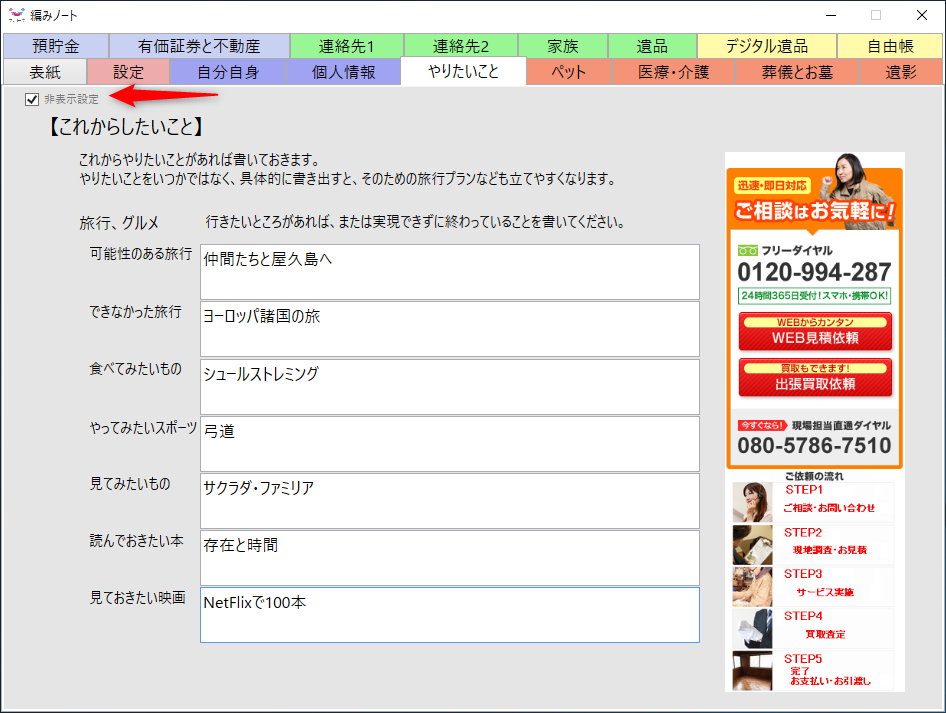This screenshot has width=946, height=713.
Task: Open the デジタル遺産 tab
Action: pyautogui.click(x=766, y=45)
